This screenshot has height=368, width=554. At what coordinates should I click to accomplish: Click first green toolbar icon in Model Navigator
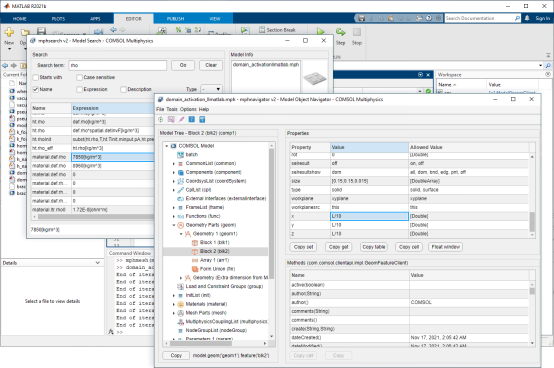pos(161,120)
